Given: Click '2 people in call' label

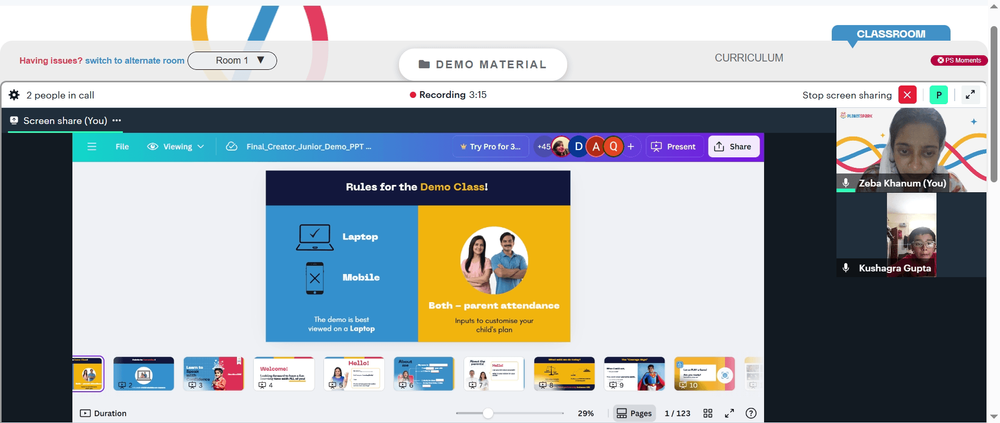Looking at the screenshot, I should click(60, 95).
